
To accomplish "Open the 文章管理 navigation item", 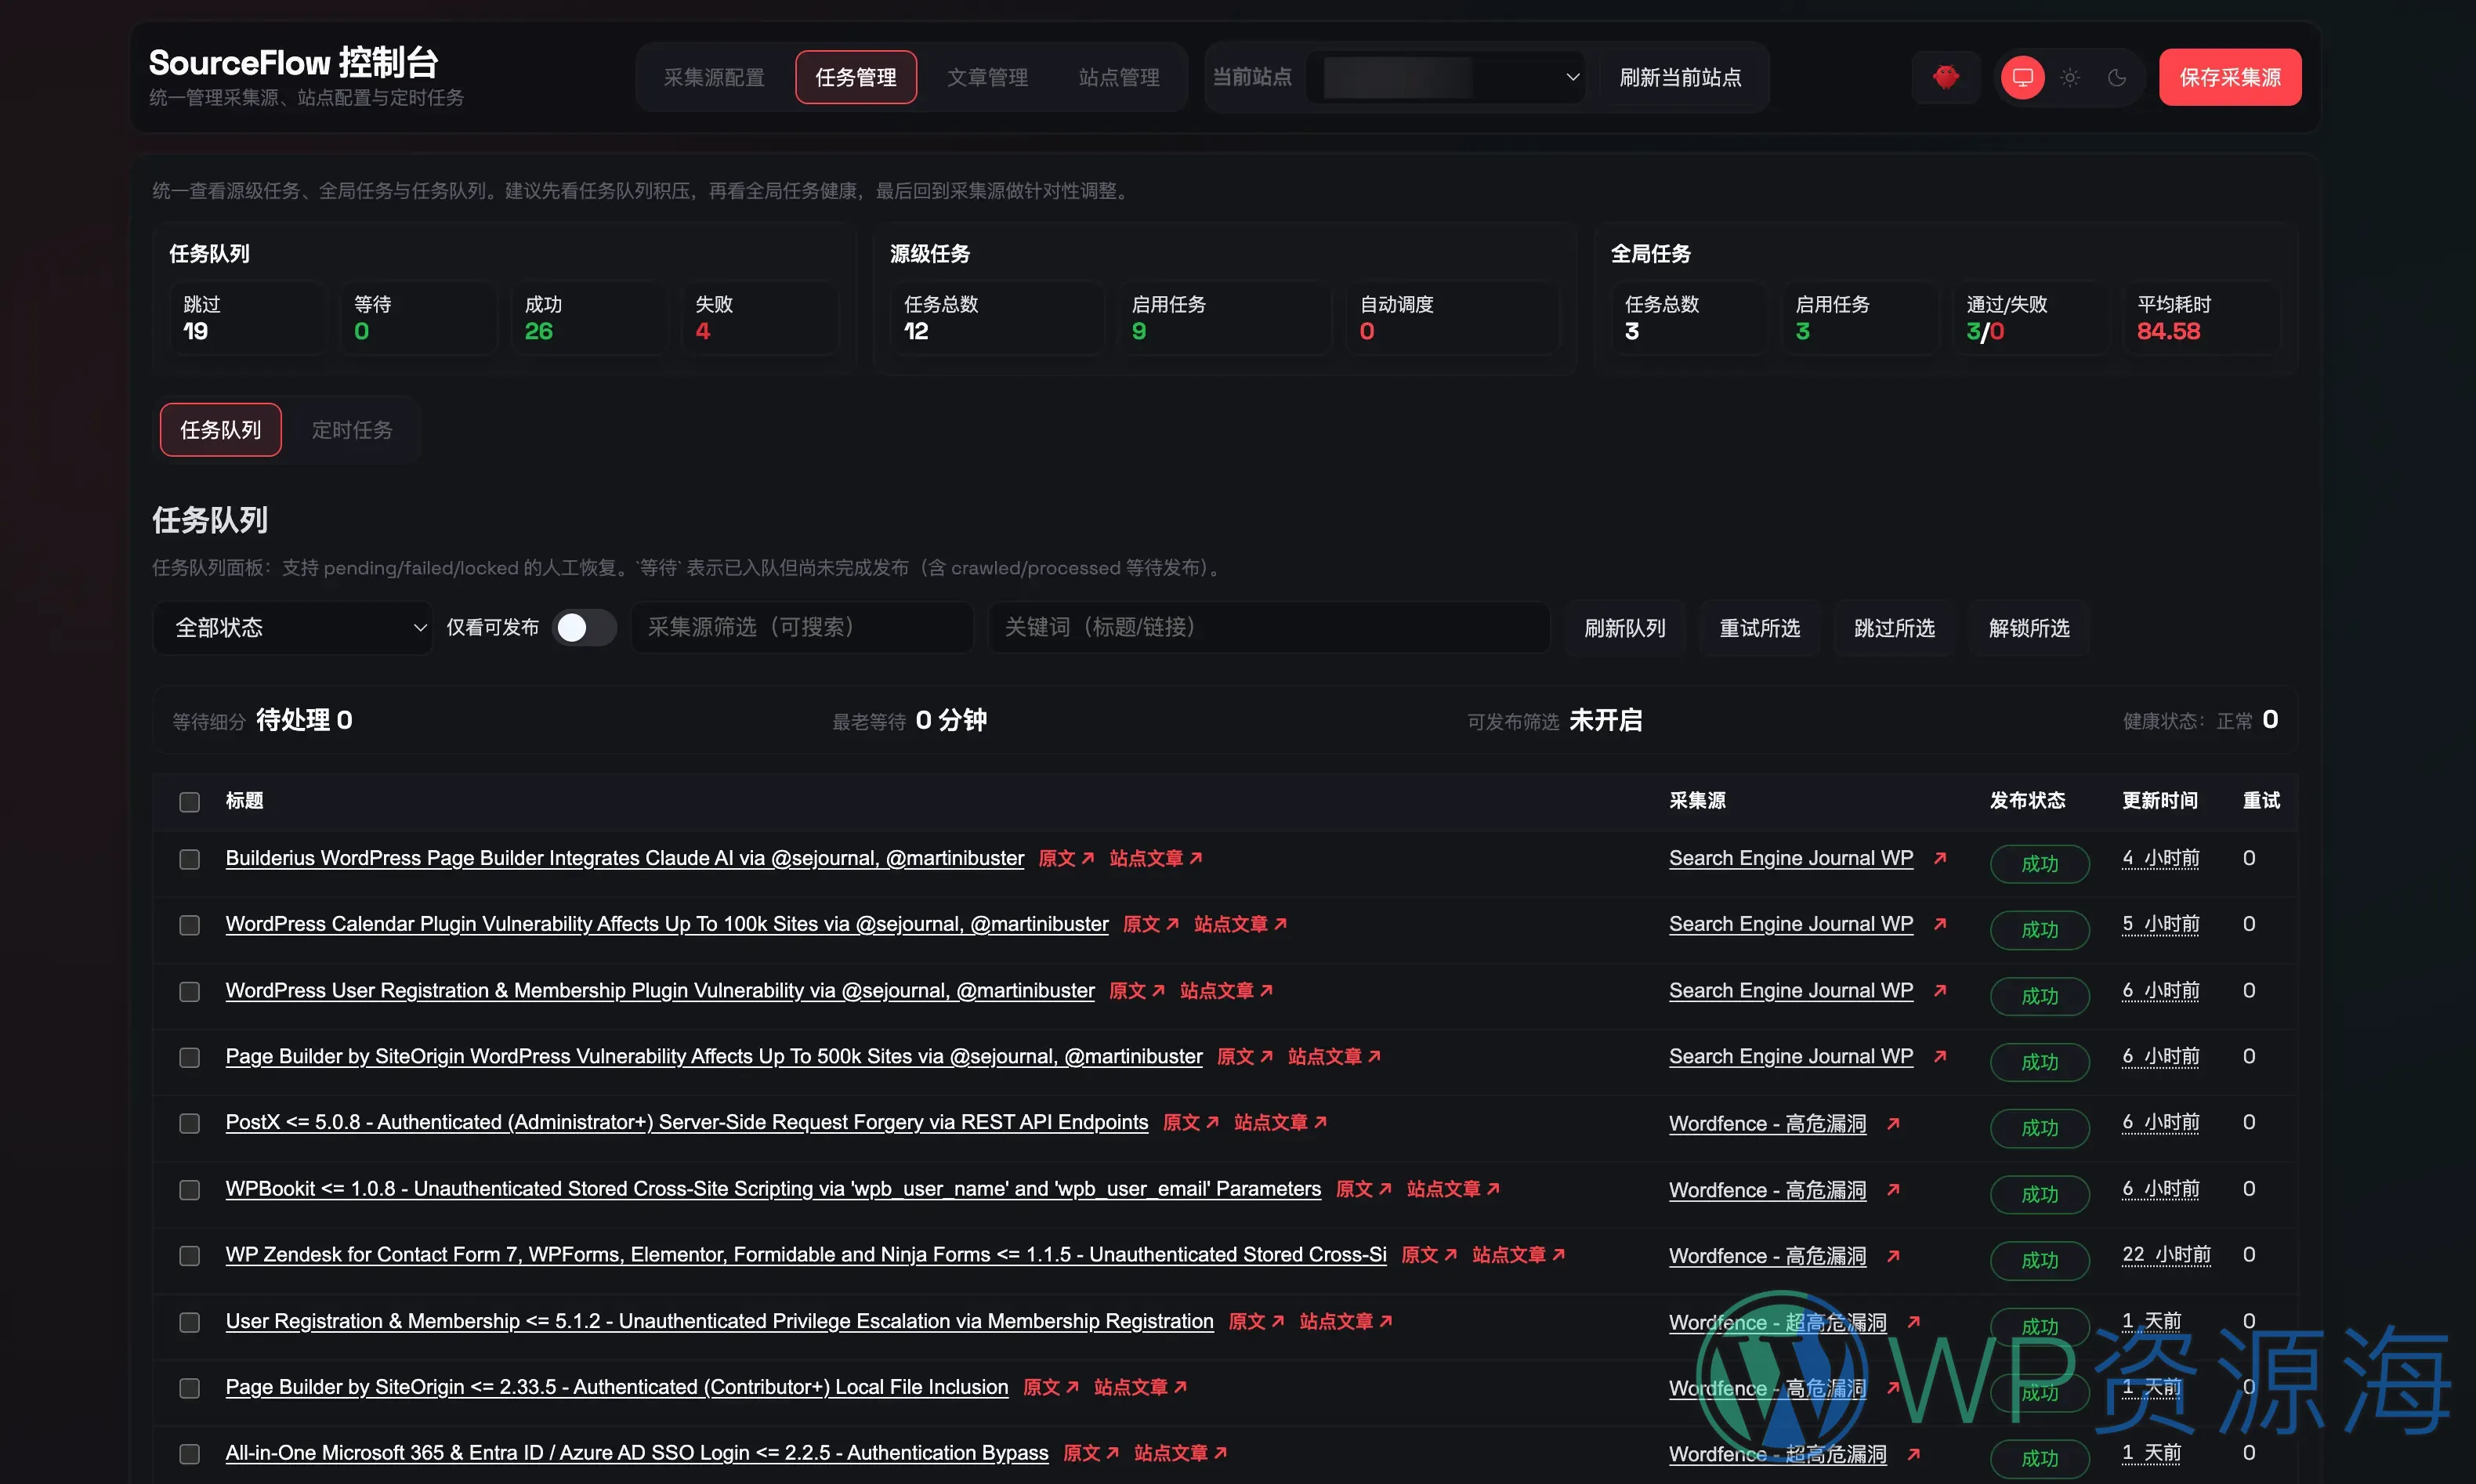I will (987, 77).
